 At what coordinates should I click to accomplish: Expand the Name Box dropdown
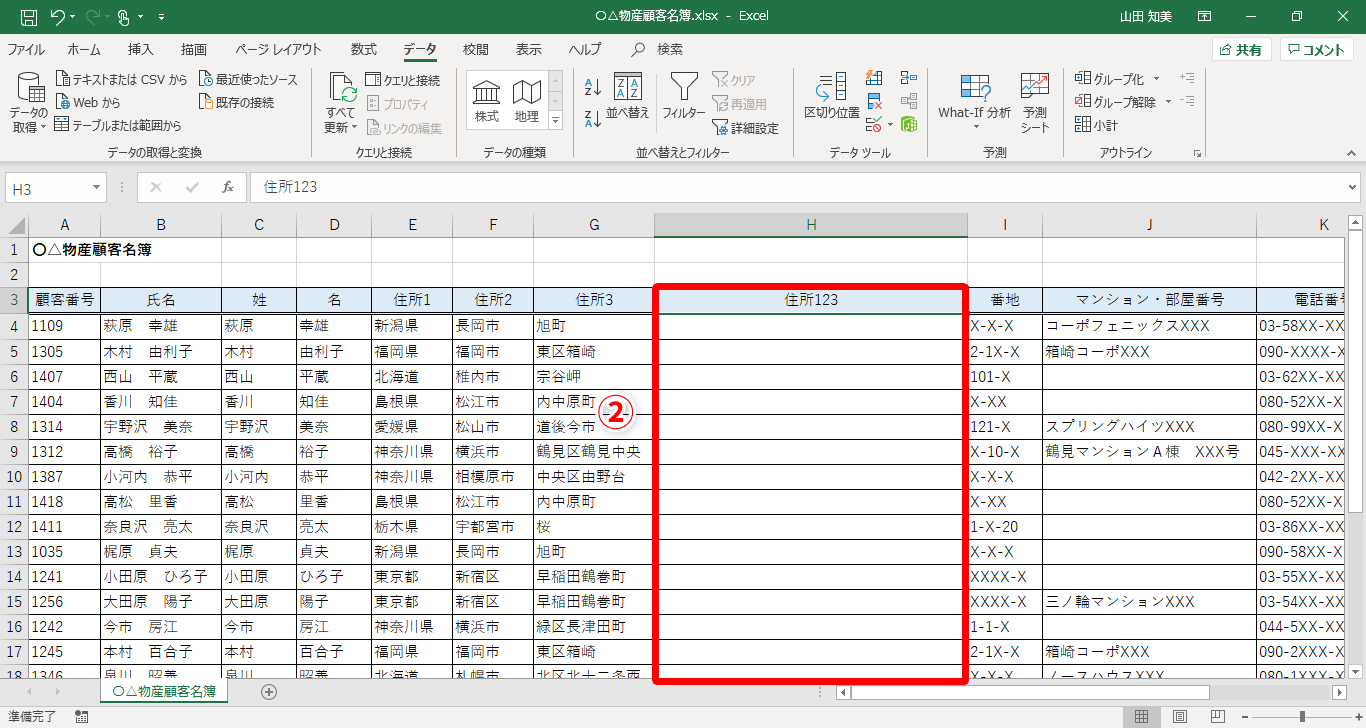pos(96,188)
